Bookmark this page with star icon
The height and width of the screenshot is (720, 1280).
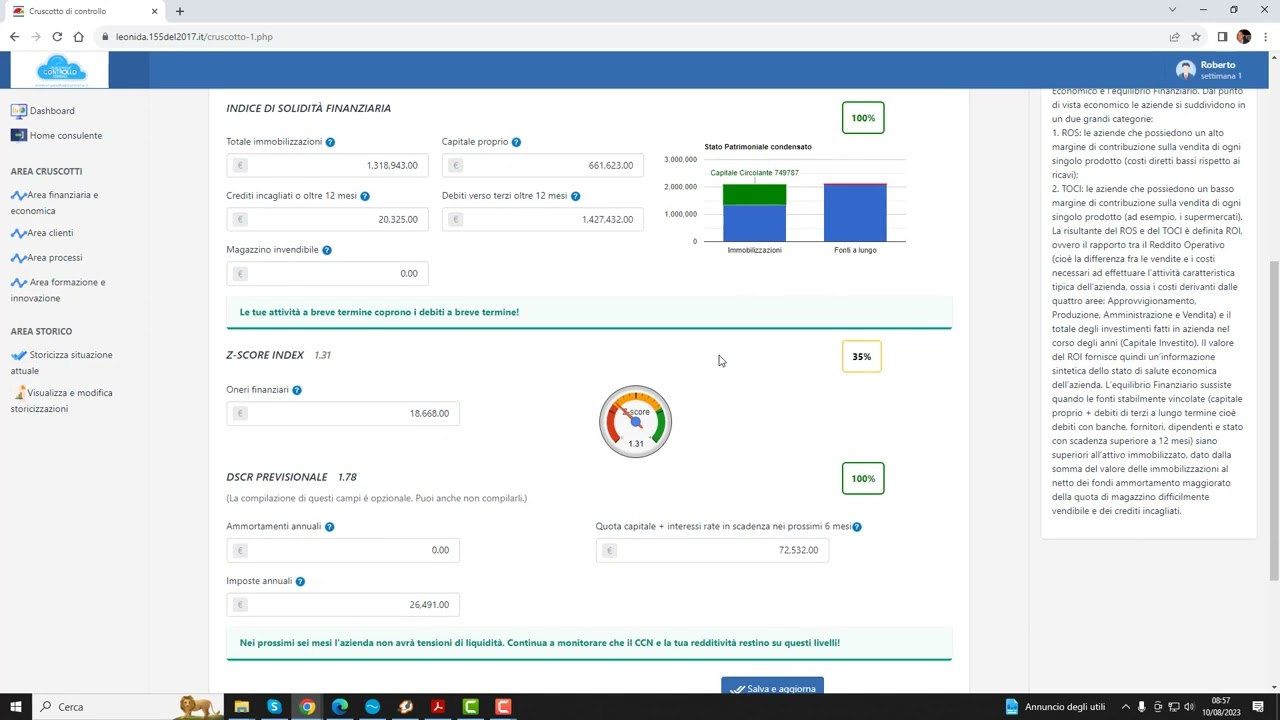(1196, 37)
